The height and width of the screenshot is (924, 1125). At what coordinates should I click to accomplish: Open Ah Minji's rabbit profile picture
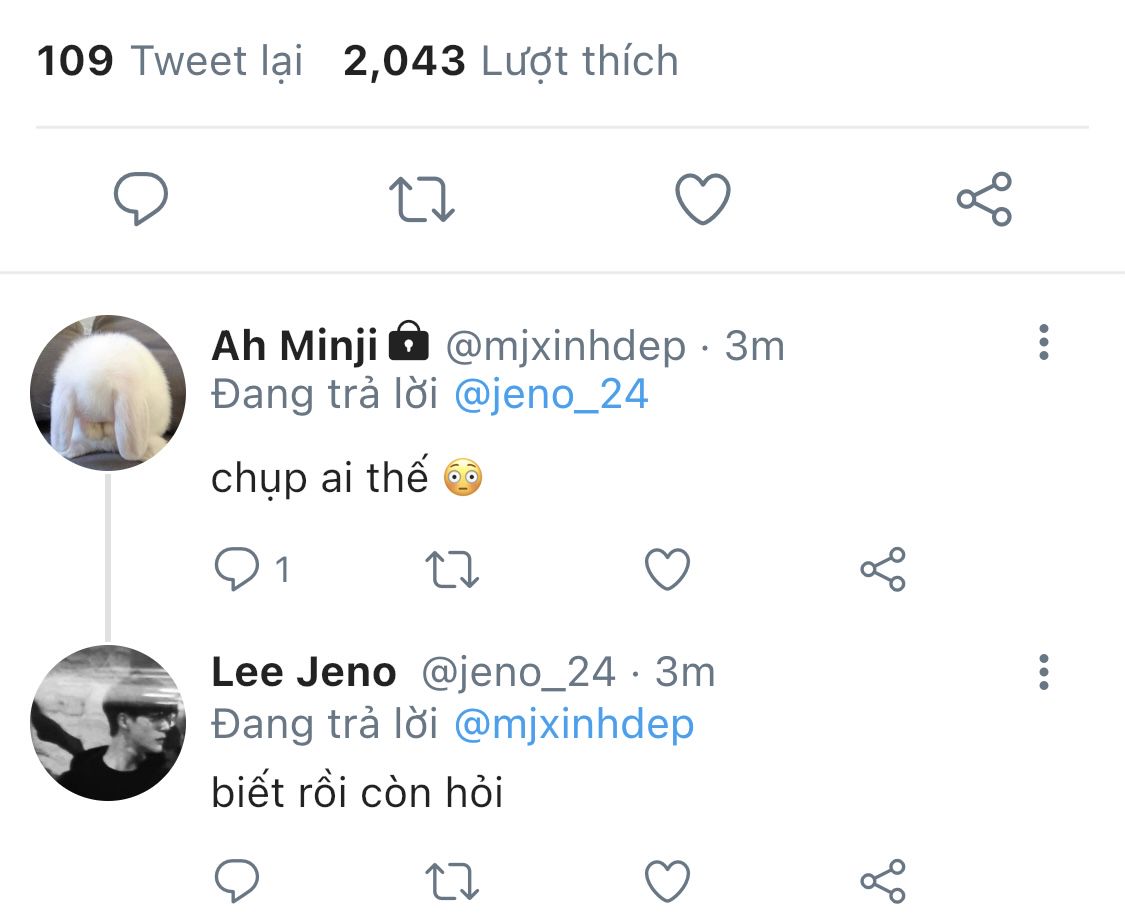pos(108,393)
